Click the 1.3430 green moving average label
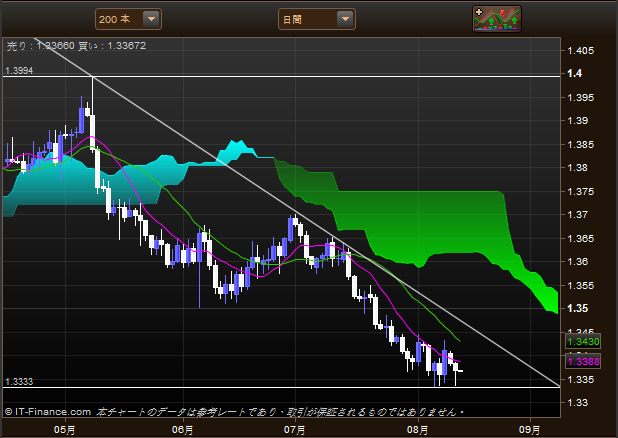Image resolution: width=618 pixels, height=438 pixels. (583, 341)
